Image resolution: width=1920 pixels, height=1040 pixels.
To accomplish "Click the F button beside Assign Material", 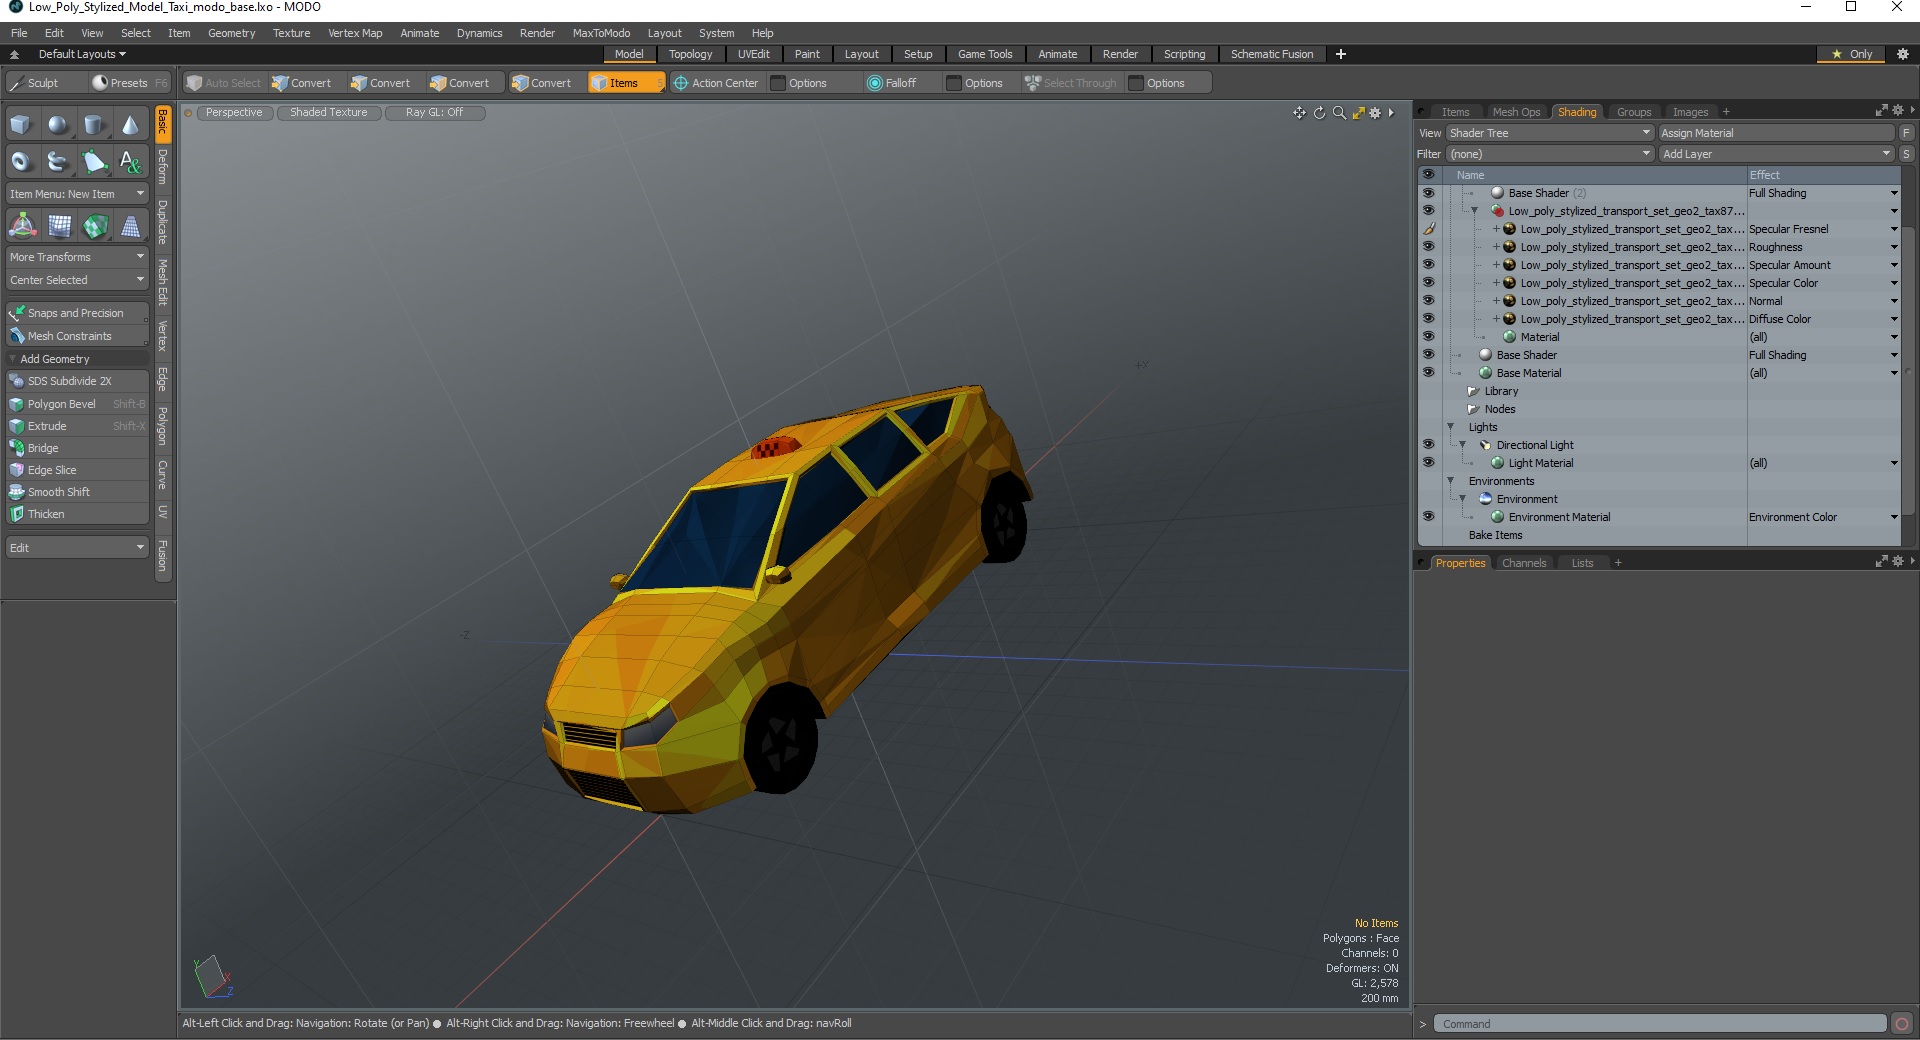I will click(1907, 133).
